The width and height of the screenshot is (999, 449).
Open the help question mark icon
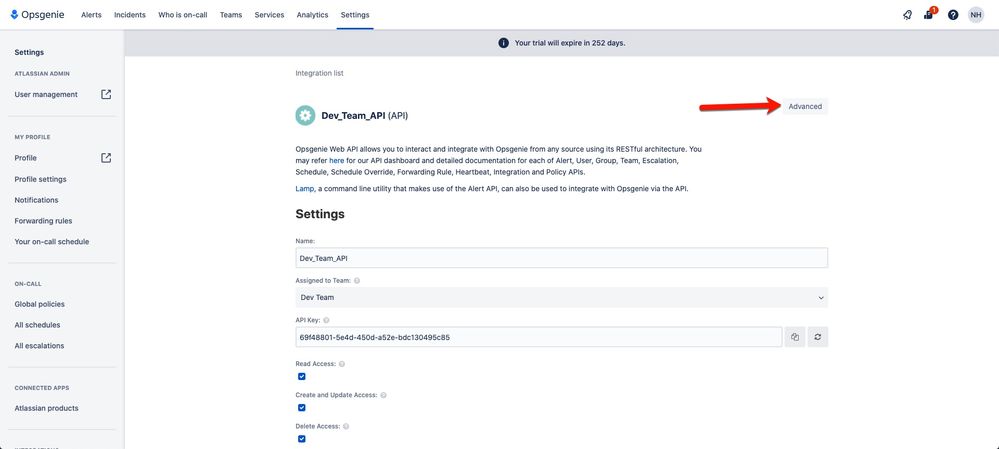point(952,15)
